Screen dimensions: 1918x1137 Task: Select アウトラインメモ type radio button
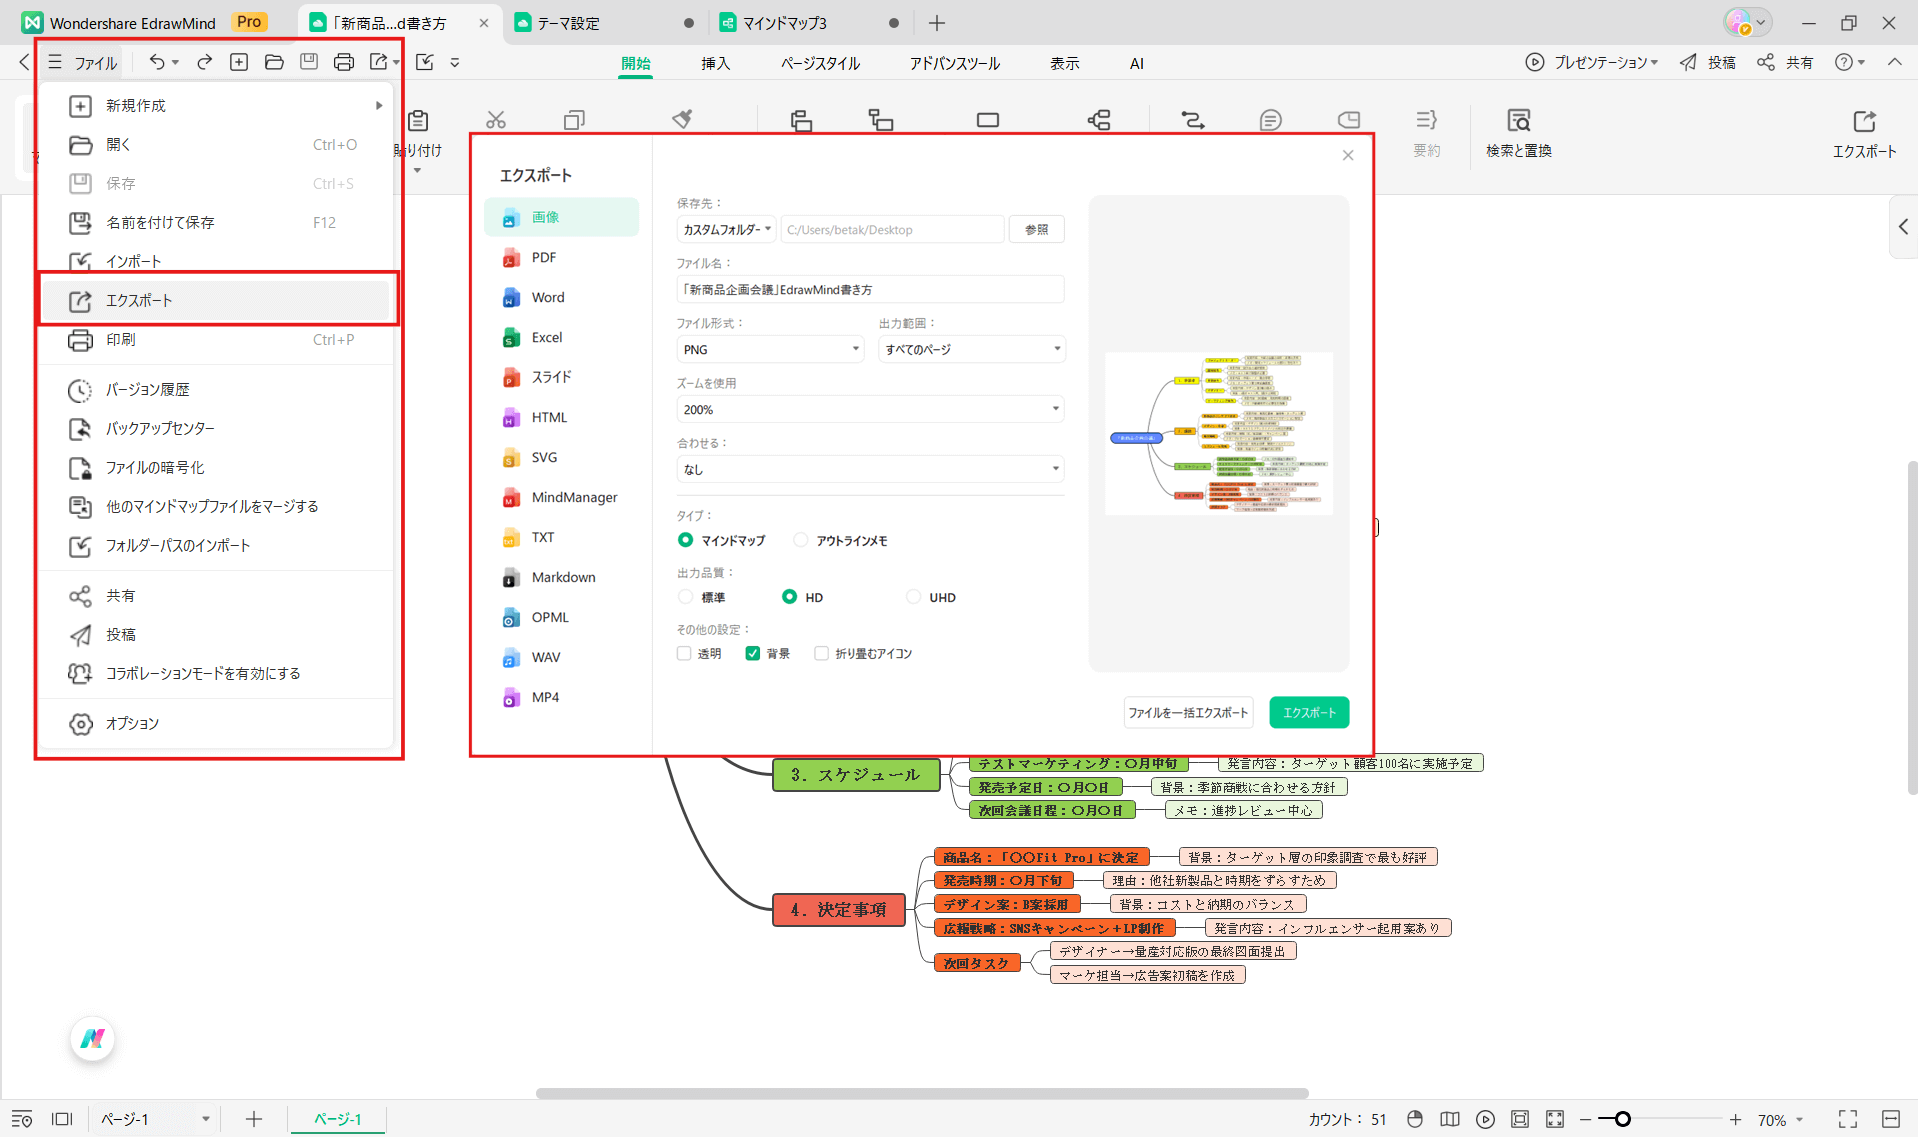pyautogui.click(x=801, y=540)
